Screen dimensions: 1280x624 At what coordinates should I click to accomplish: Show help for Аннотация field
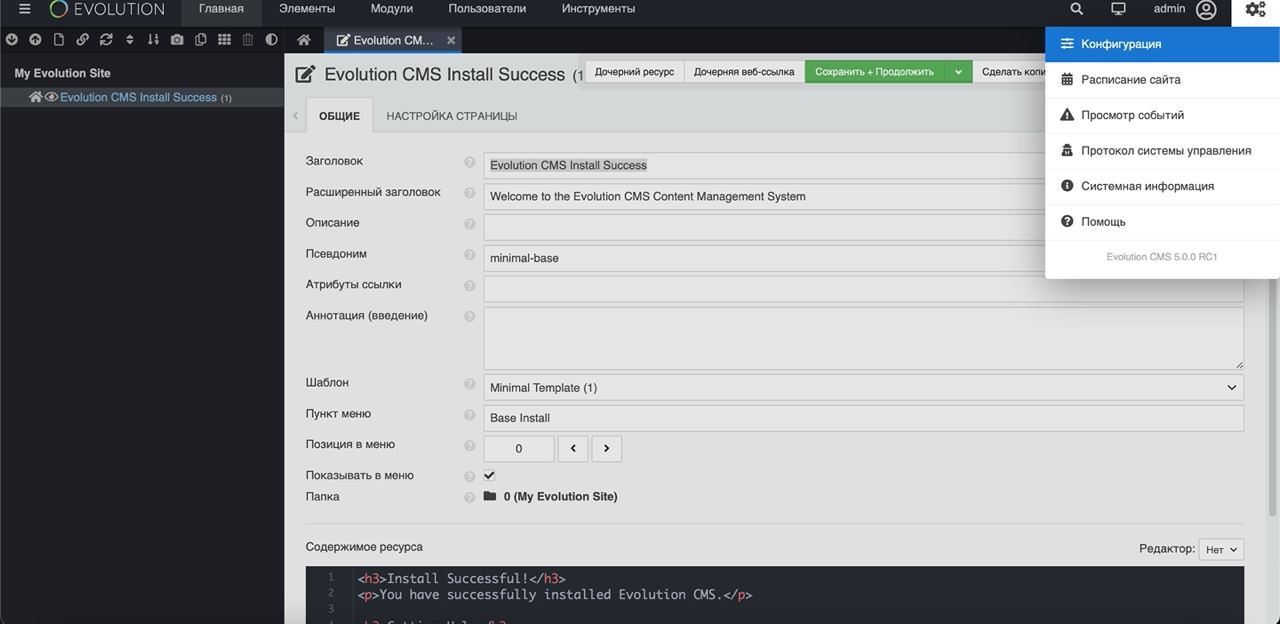pos(470,316)
